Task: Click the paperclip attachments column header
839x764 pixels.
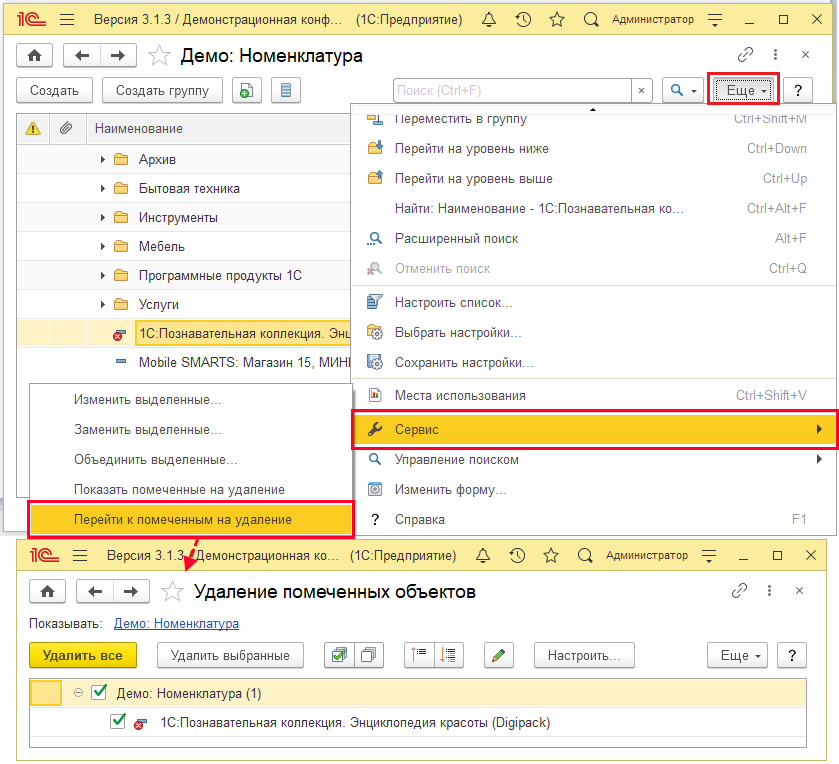Action: tap(66, 128)
